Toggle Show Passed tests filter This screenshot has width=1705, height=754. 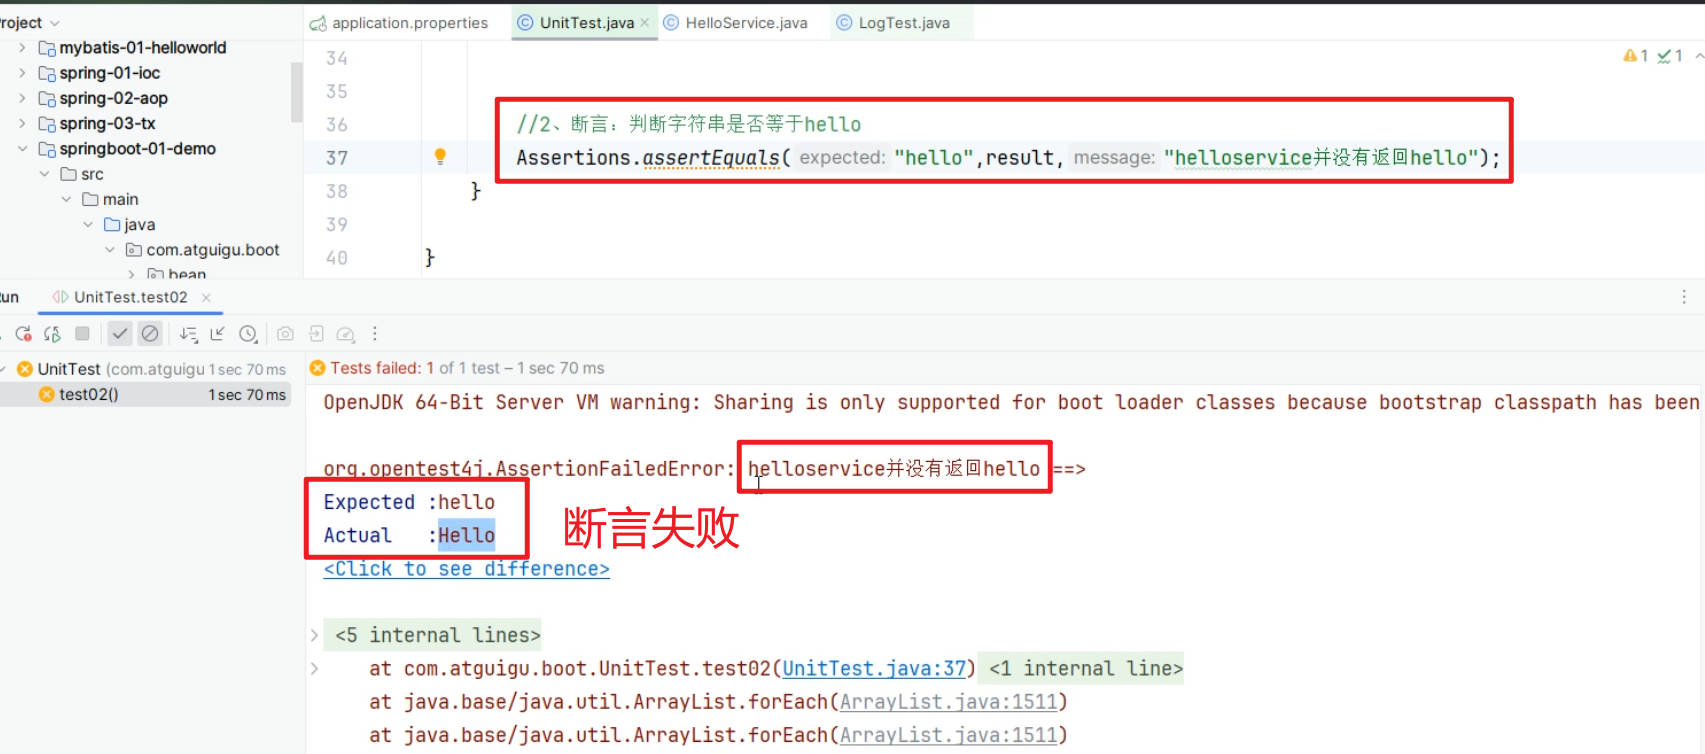(120, 334)
